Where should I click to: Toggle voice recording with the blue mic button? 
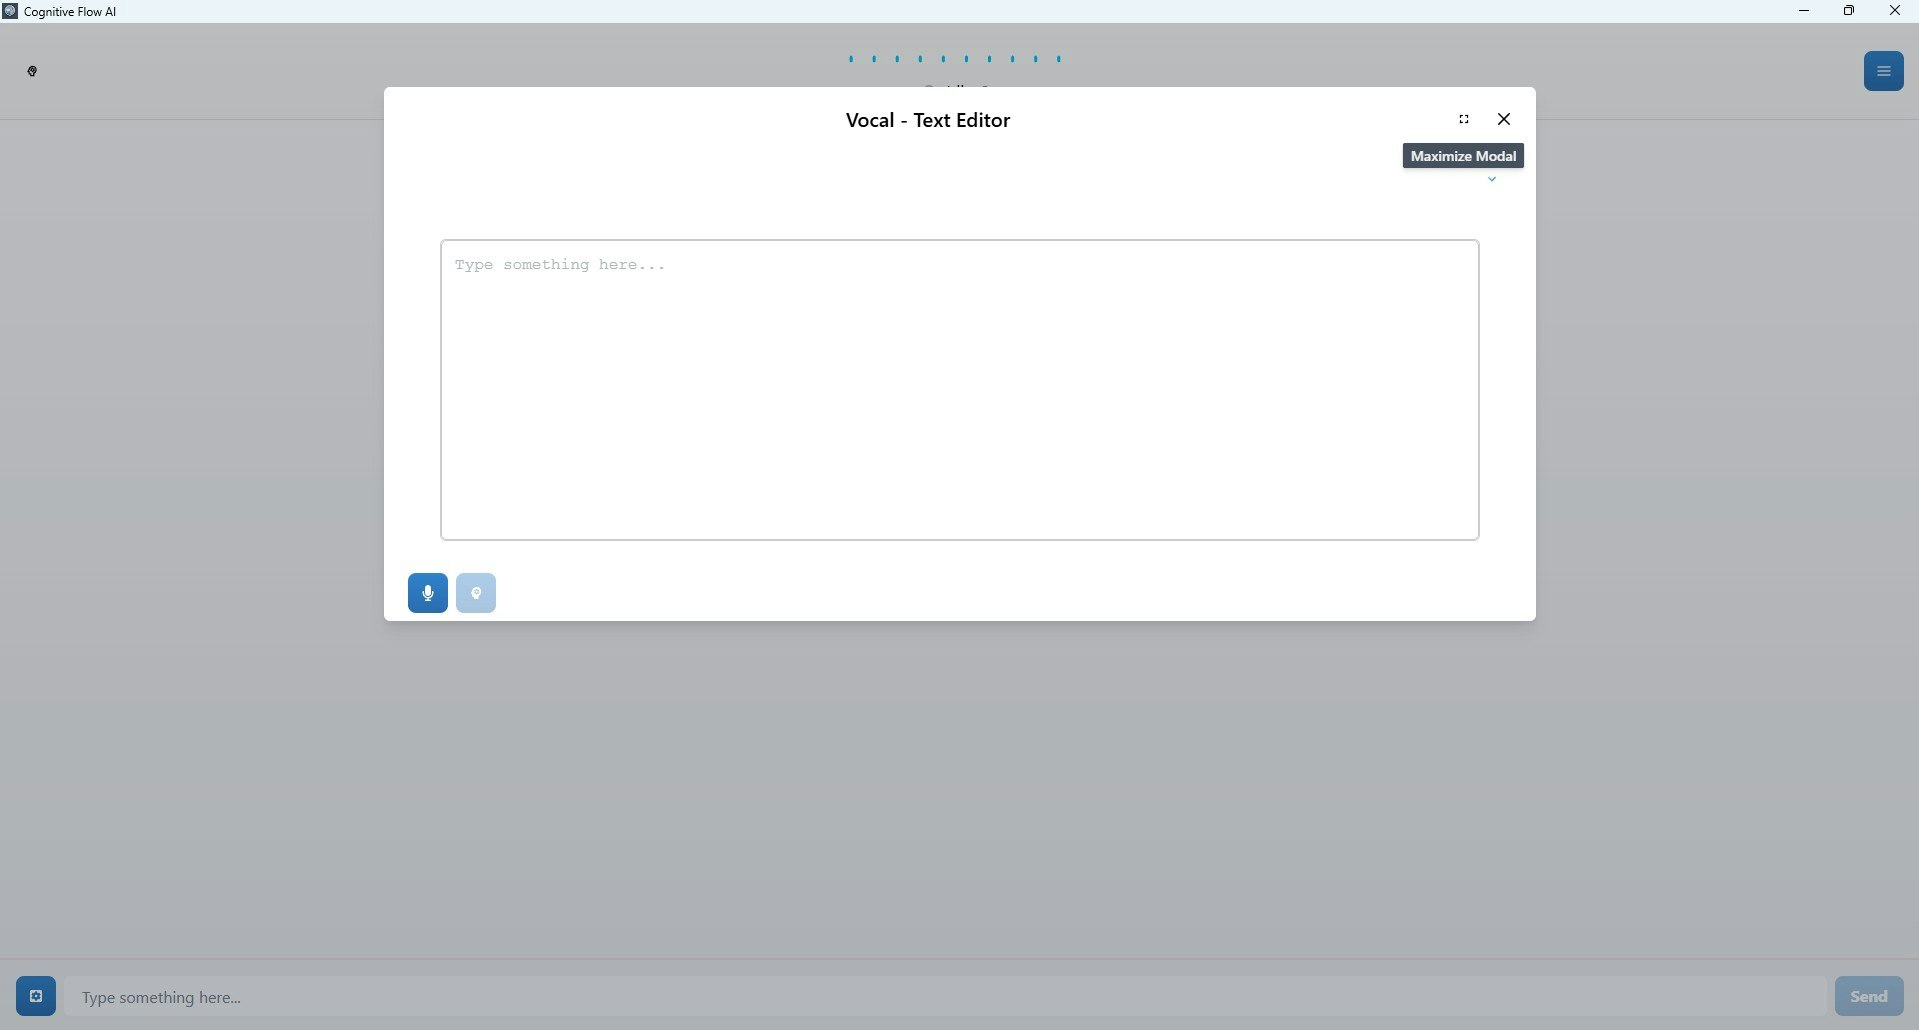tap(427, 592)
